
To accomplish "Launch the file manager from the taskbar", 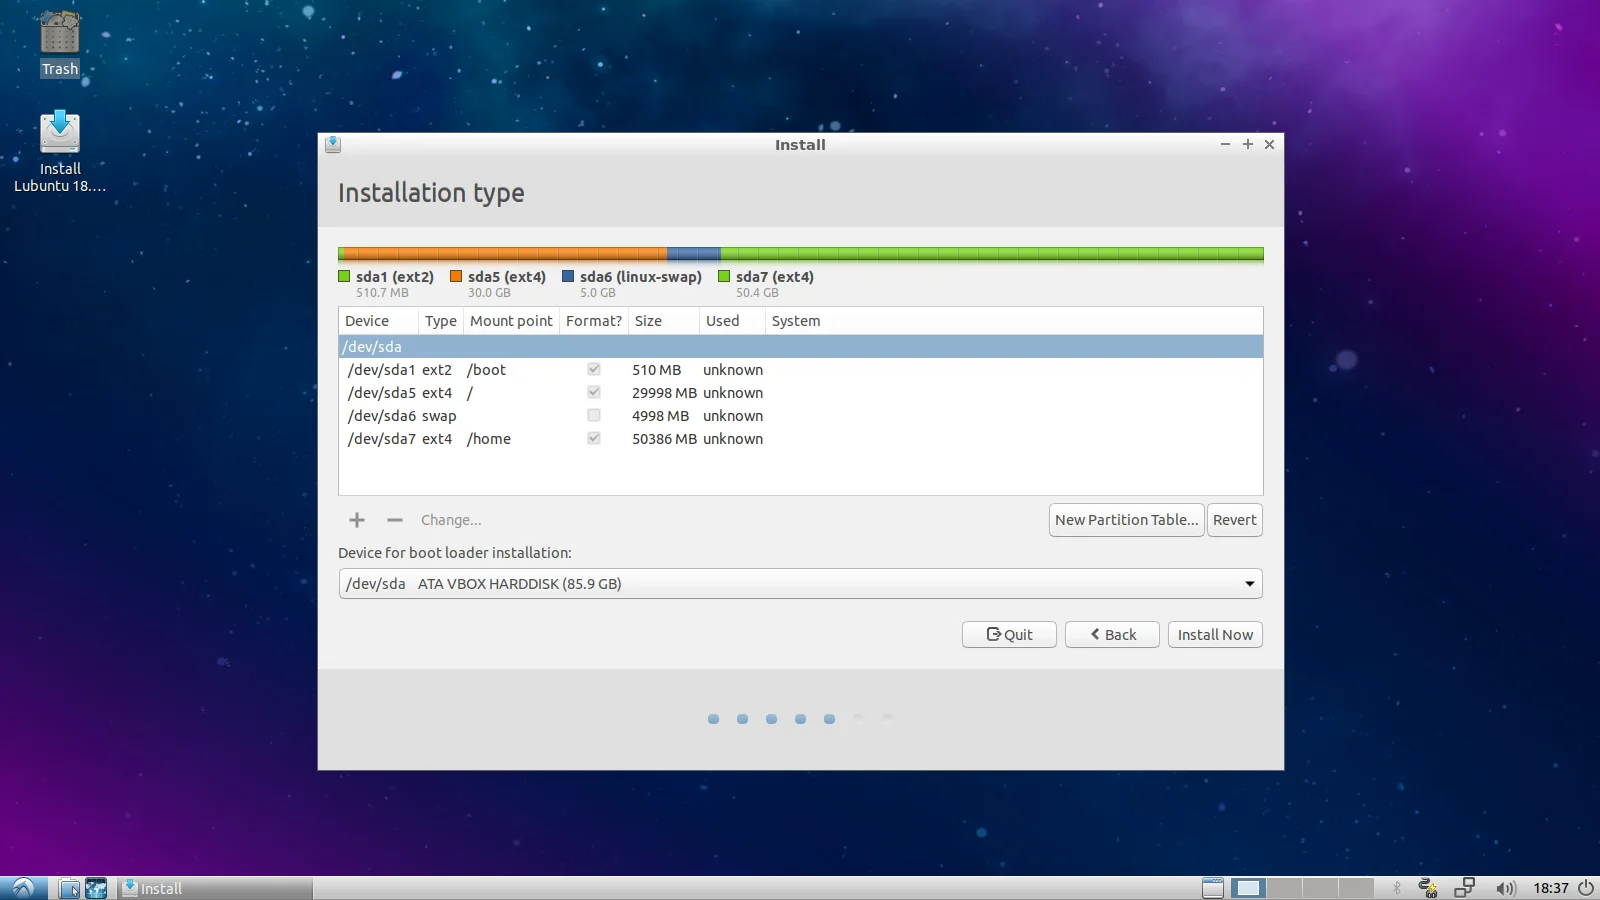I will (69, 888).
